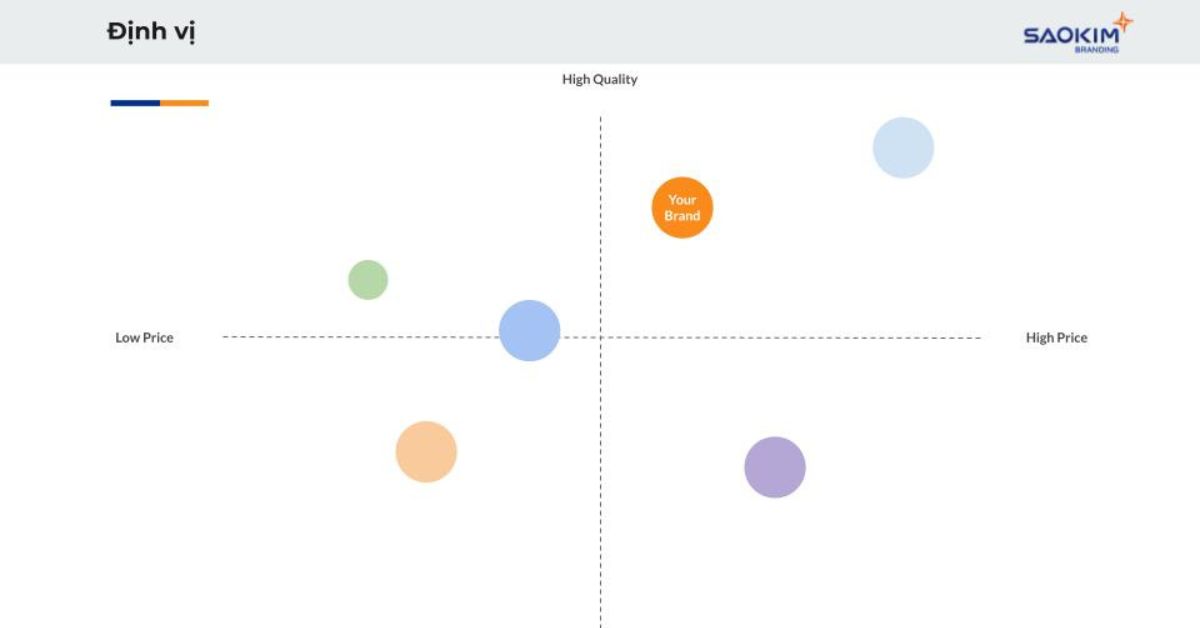Click the Brand text inside the orange circle
This screenshot has width=1200, height=628.
[x=682, y=216]
